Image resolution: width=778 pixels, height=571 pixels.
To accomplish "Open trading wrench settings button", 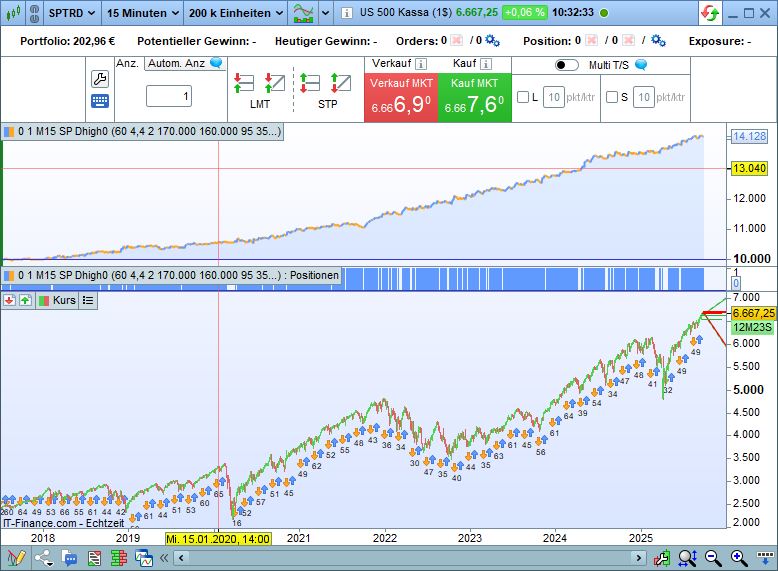I will point(100,79).
